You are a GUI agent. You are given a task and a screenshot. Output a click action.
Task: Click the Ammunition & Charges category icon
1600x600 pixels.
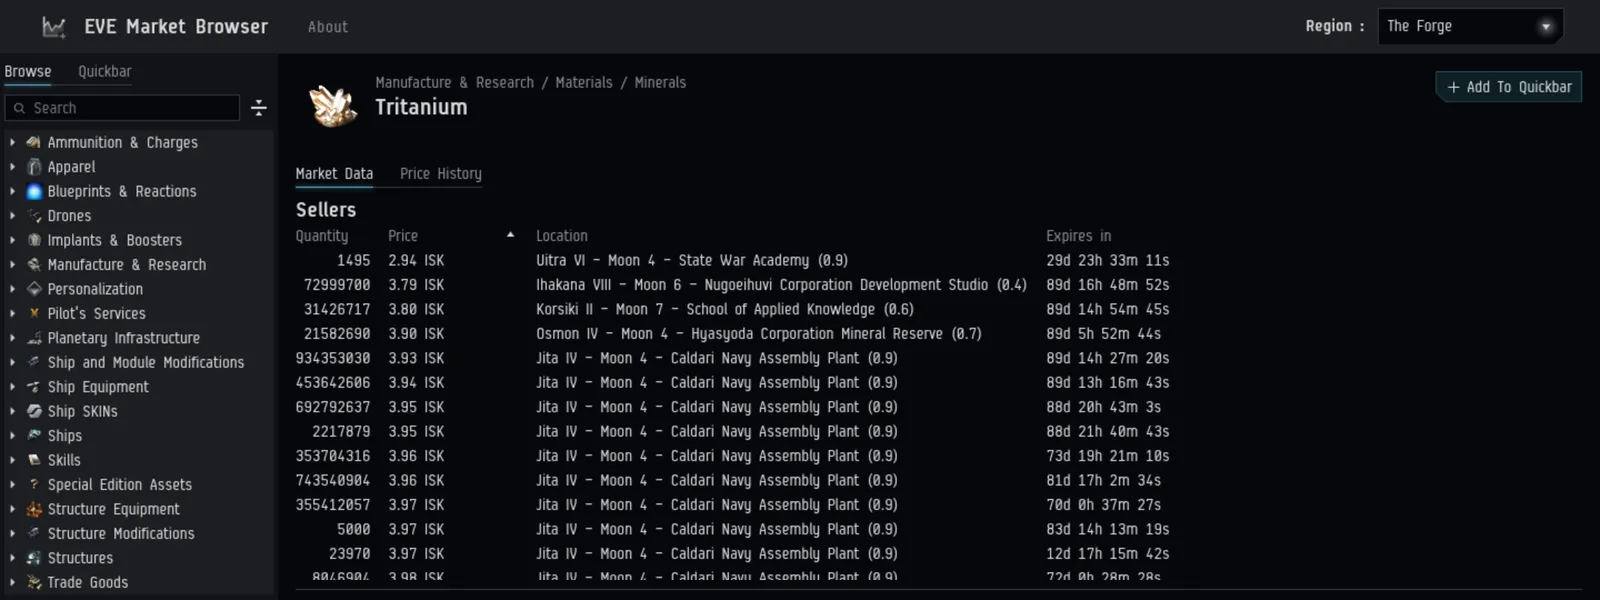[34, 142]
